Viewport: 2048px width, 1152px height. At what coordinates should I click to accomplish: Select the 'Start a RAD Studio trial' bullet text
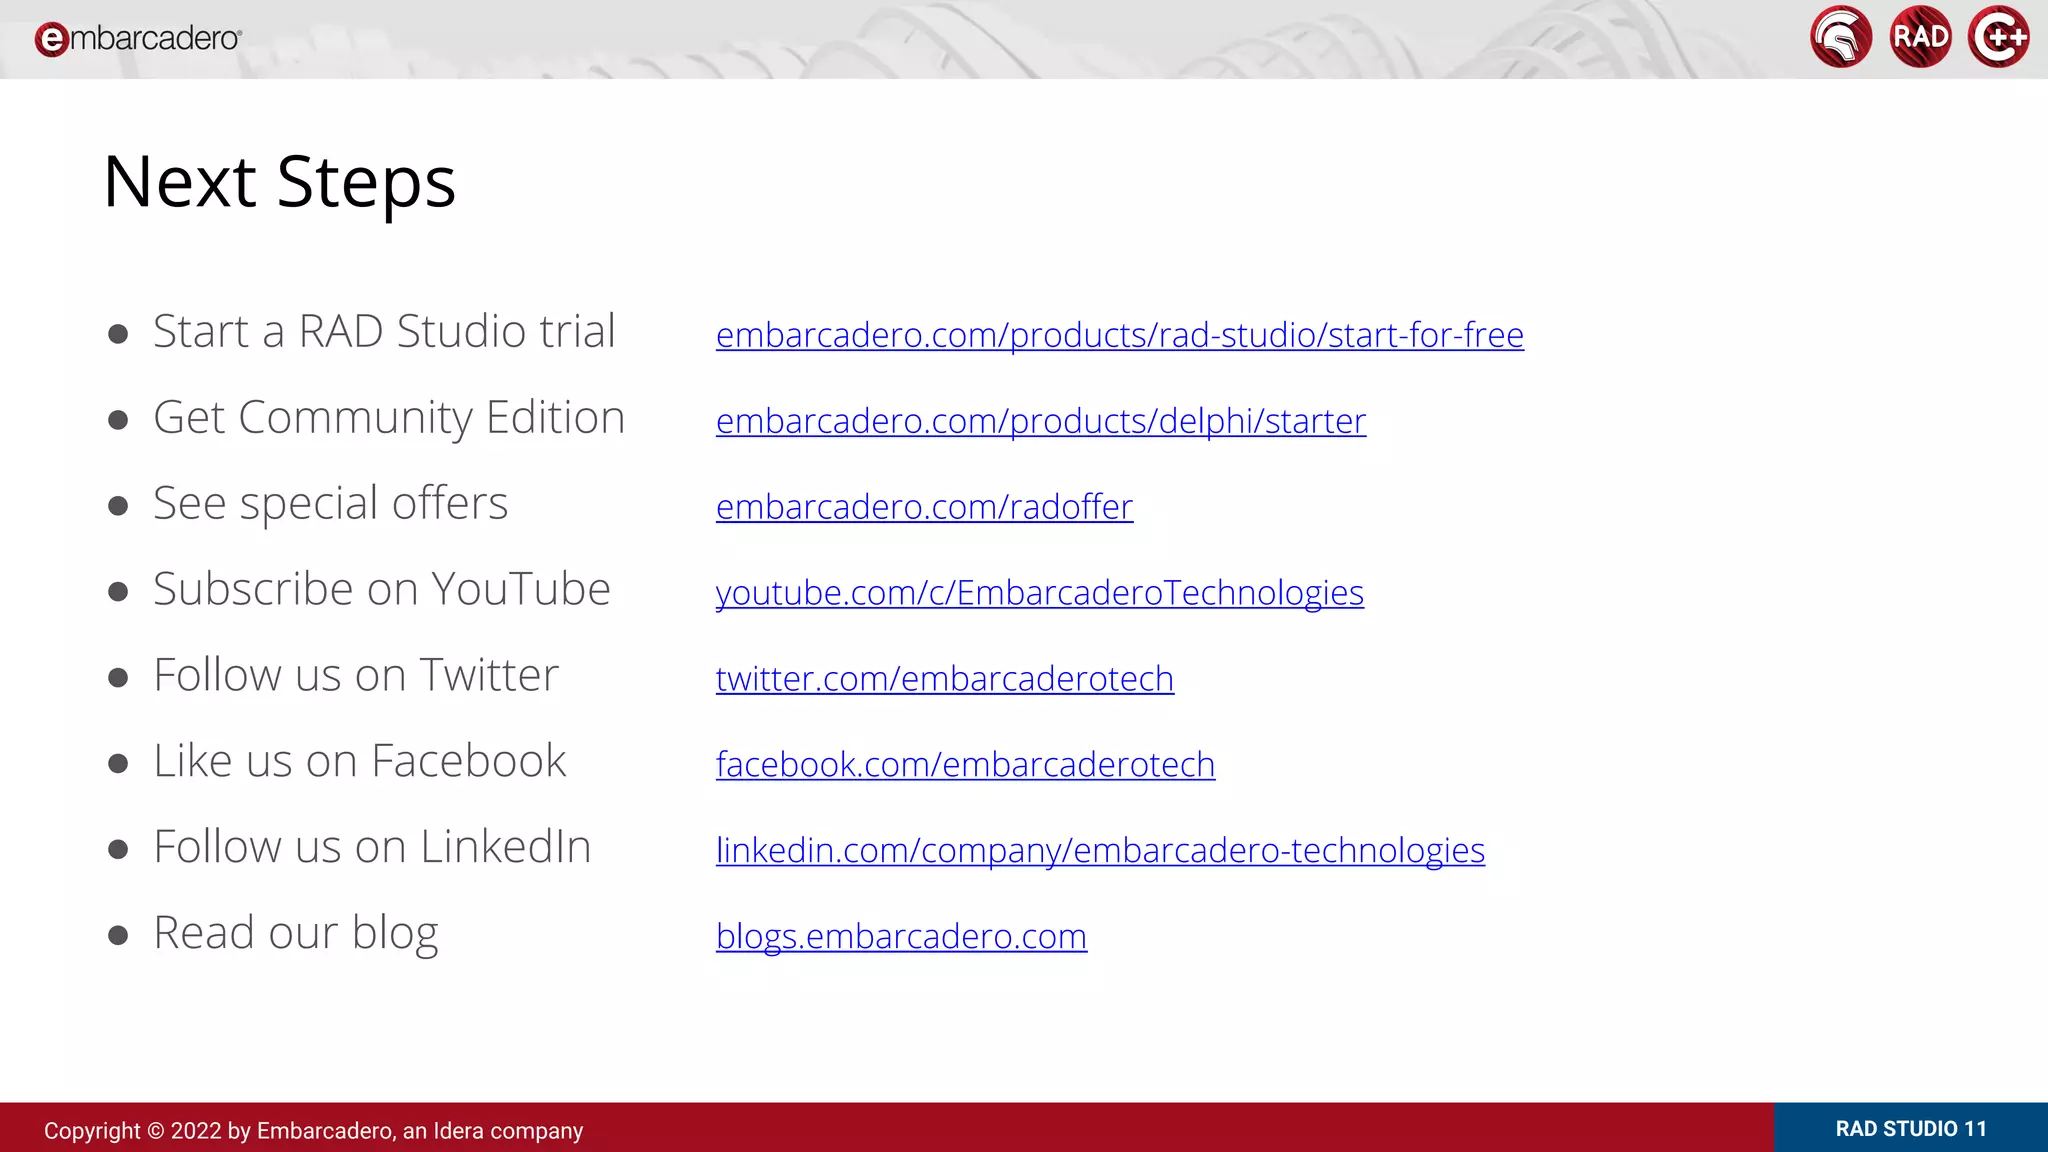(x=384, y=332)
